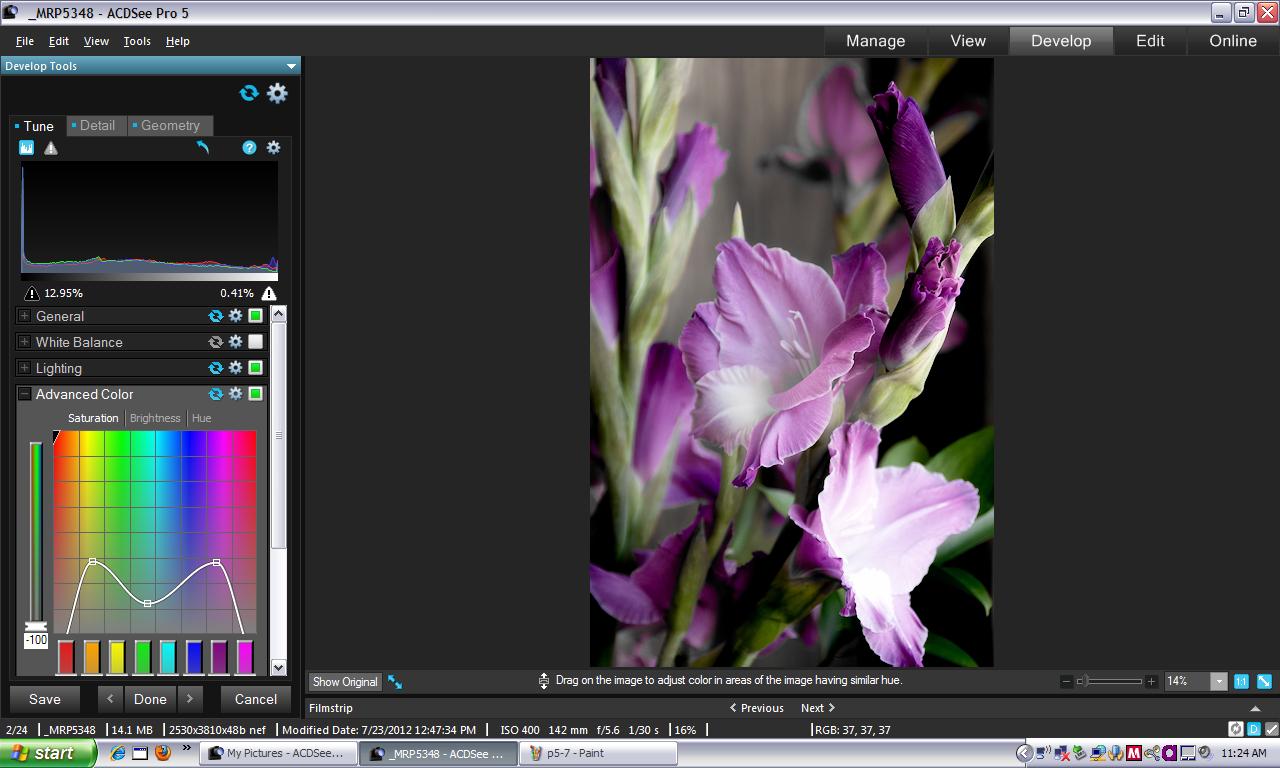Click the undo arrow above the histogram

point(203,148)
